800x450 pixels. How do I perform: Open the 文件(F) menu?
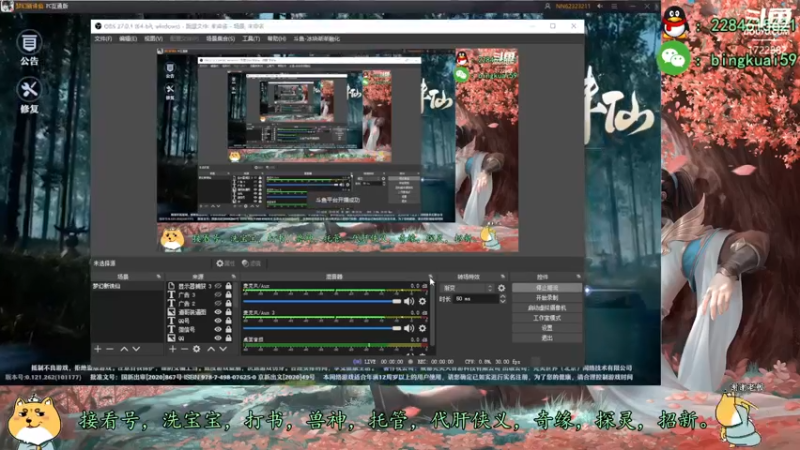(x=103, y=39)
